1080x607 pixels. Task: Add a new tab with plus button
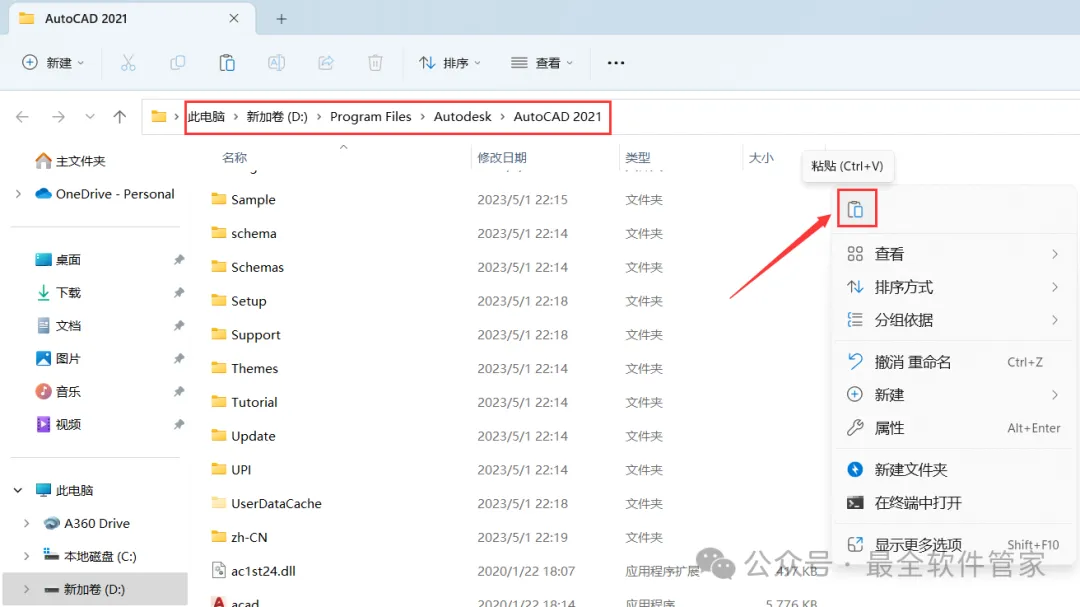281,19
